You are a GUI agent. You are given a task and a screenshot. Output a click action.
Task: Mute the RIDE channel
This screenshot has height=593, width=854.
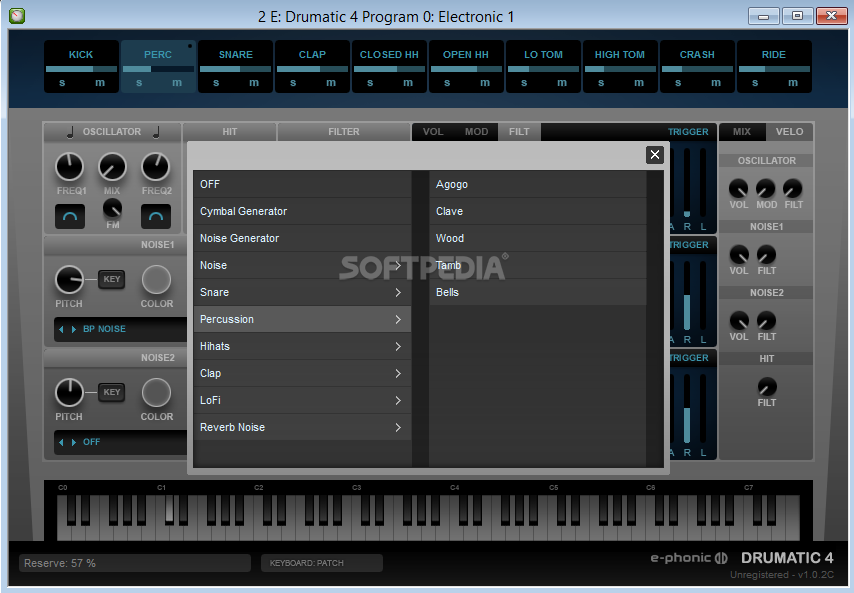tap(792, 83)
